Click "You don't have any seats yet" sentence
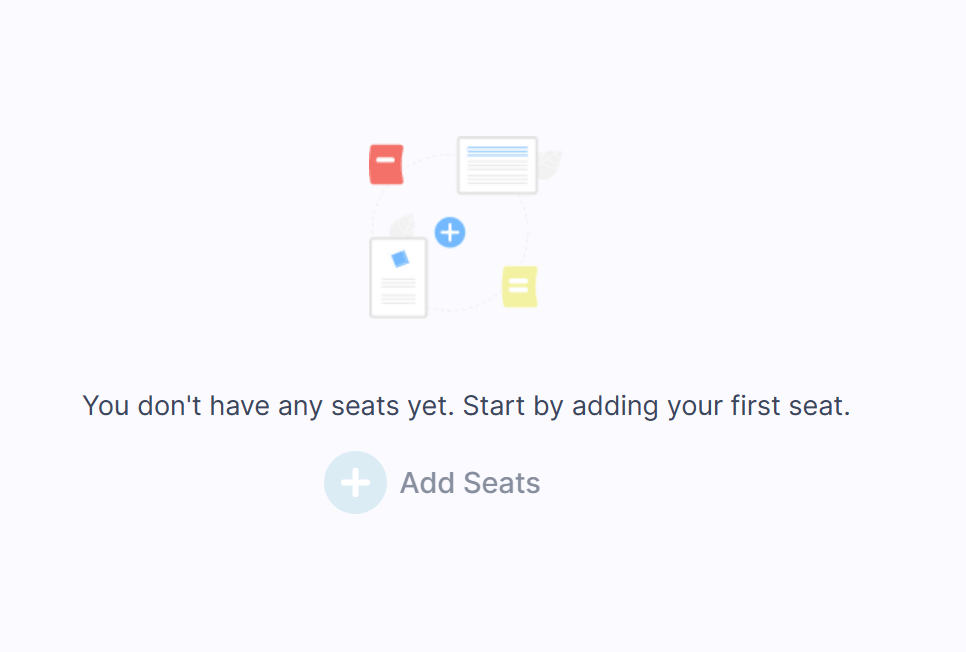This screenshot has height=652, width=966. [x=268, y=406]
